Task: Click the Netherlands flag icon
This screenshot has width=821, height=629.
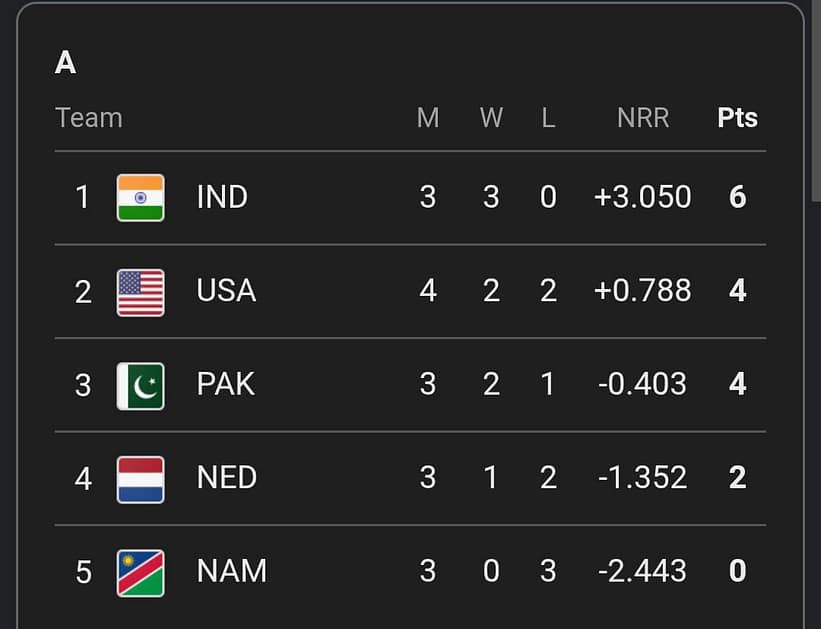Action: 140,478
